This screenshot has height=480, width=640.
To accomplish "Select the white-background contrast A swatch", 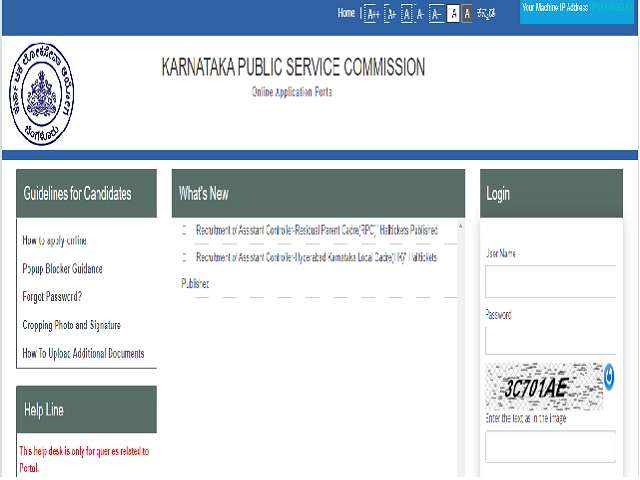I will point(453,14).
